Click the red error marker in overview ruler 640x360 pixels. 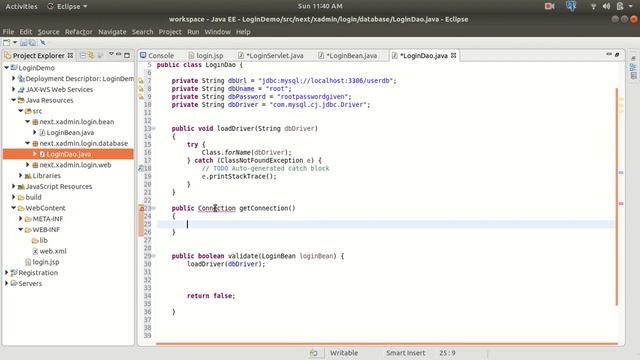(x=621, y=203)
